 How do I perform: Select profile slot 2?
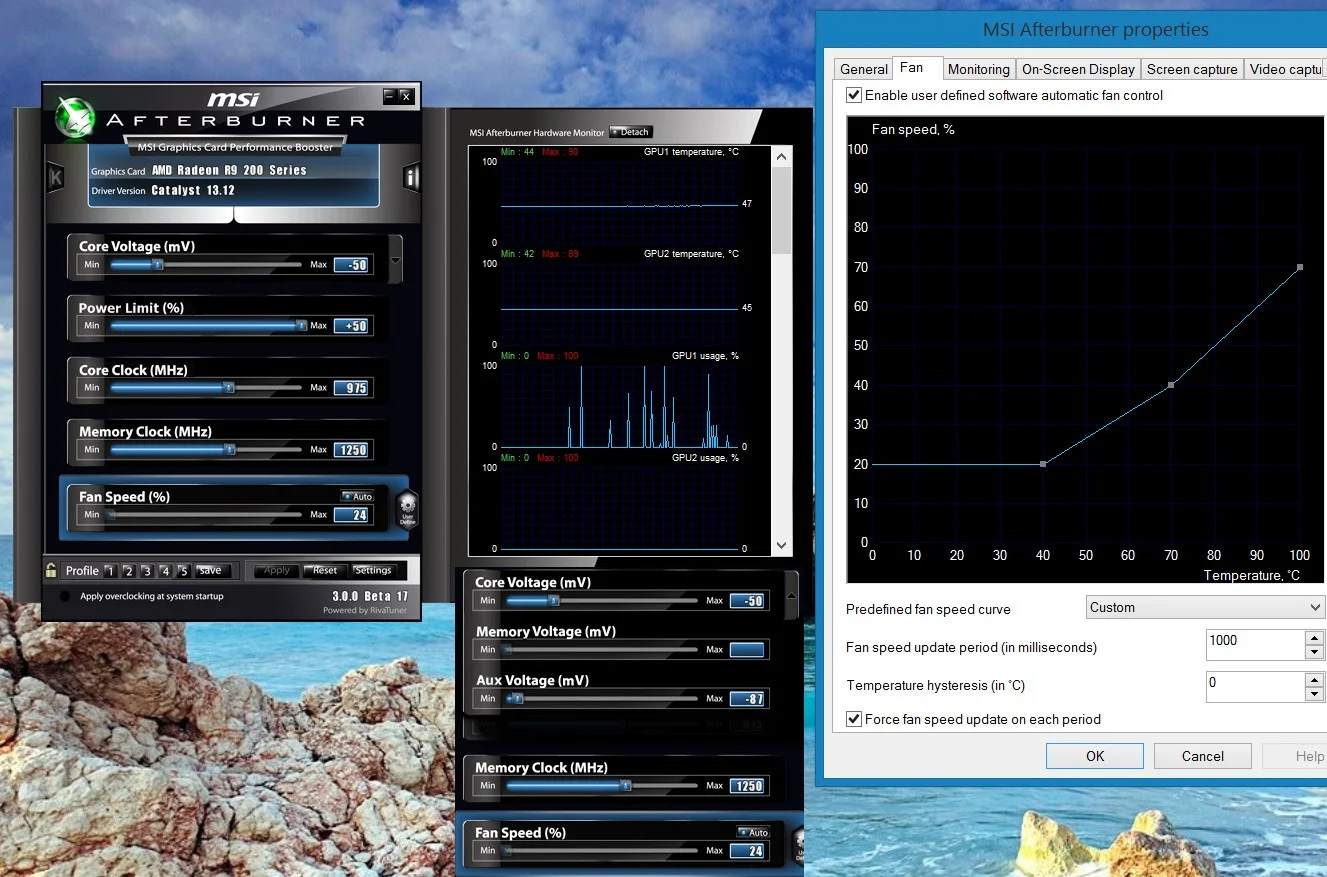128,571
